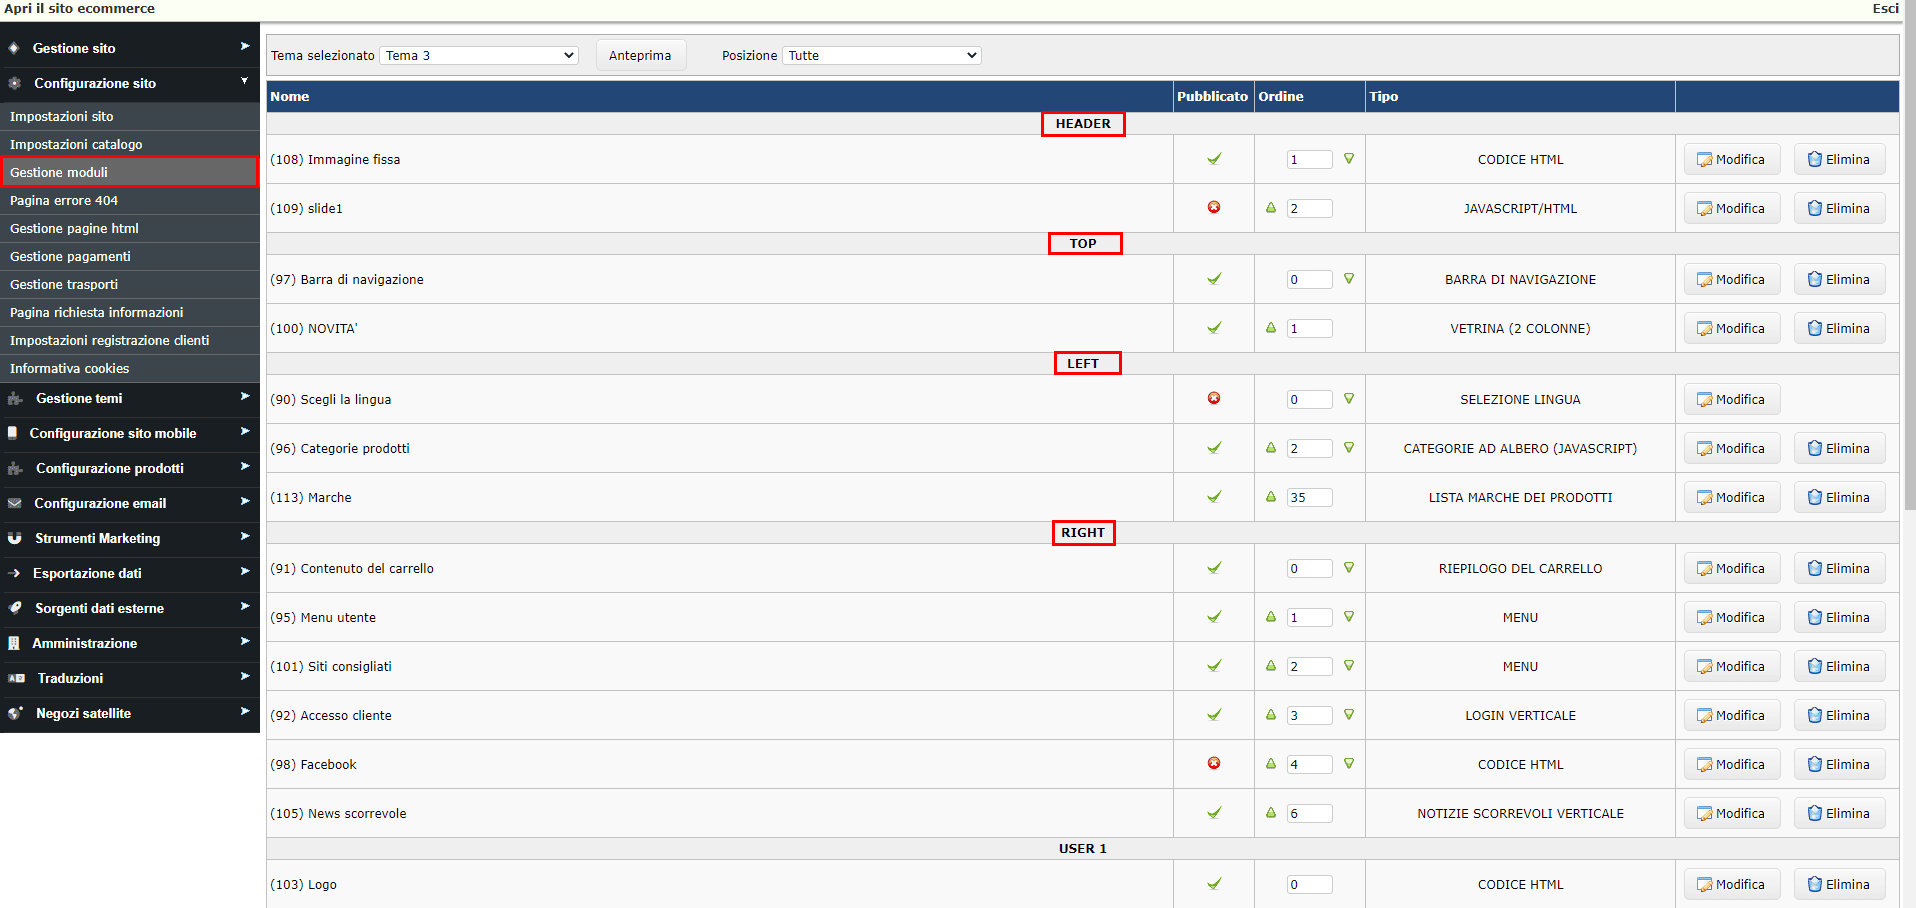Viewport: 1916px width, 908px height.
Task: Click Elimina for Facebook module
Action: click(1839, 764)
